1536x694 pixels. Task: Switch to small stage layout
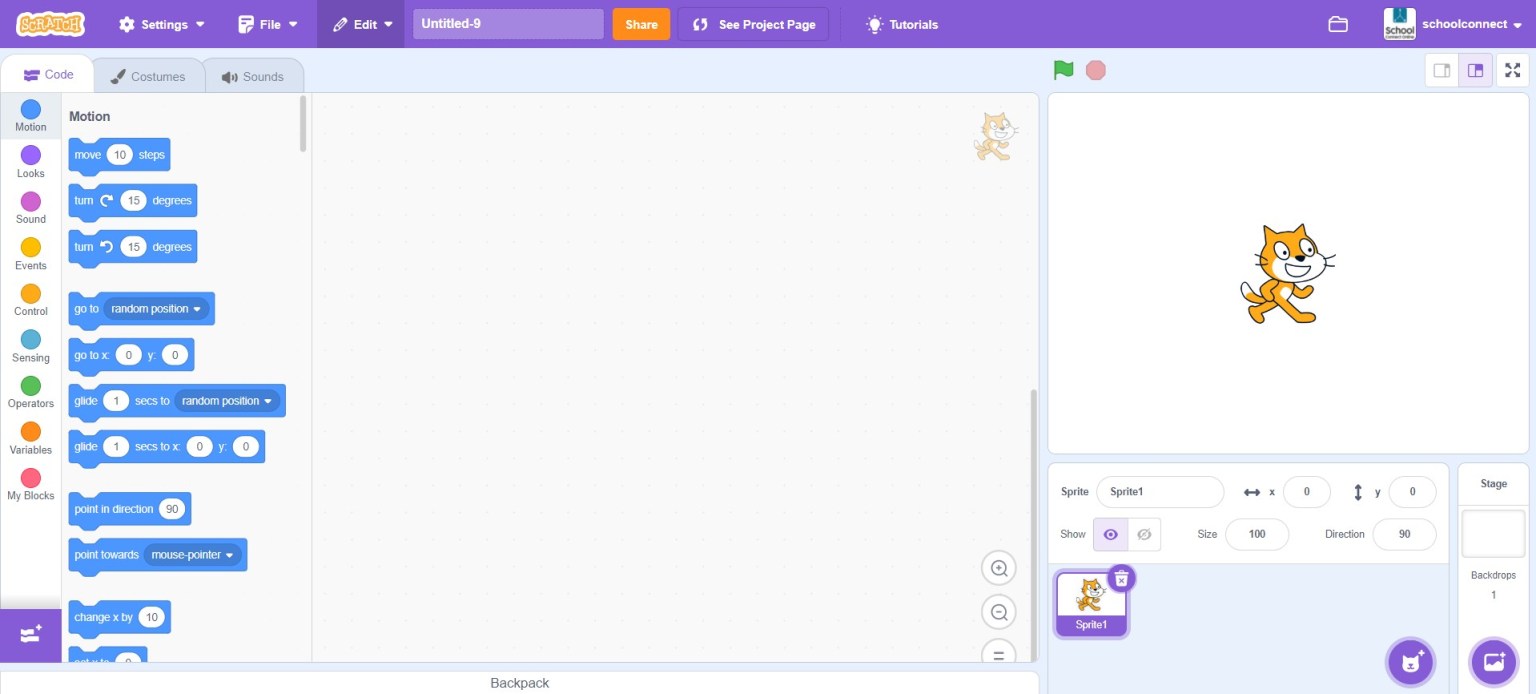click(1442, 70)
